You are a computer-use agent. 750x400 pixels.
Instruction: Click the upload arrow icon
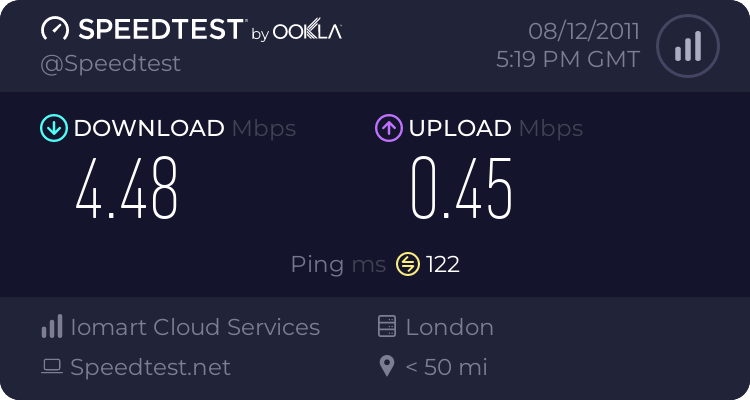click(388, 128)
